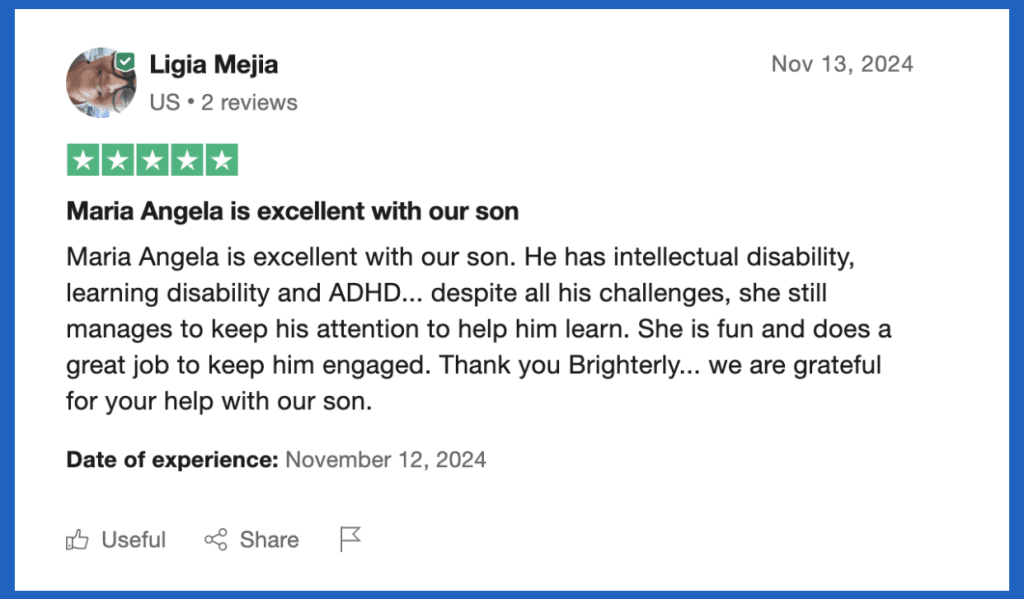Click the "Date of experience:" label
Image resolution: width=1024 pixels, height=599 pixels.
point(172,460)
